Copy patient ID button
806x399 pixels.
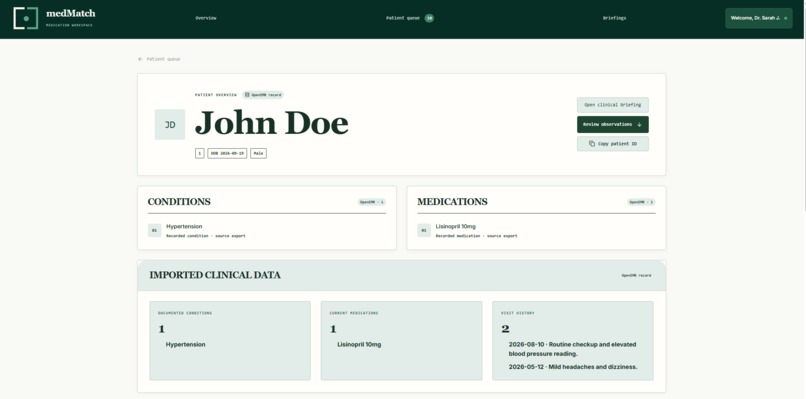click(x=613, y=144)
